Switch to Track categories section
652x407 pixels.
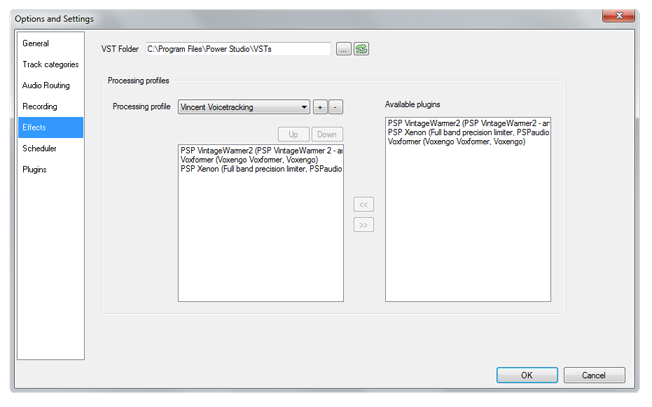point(49,65)
